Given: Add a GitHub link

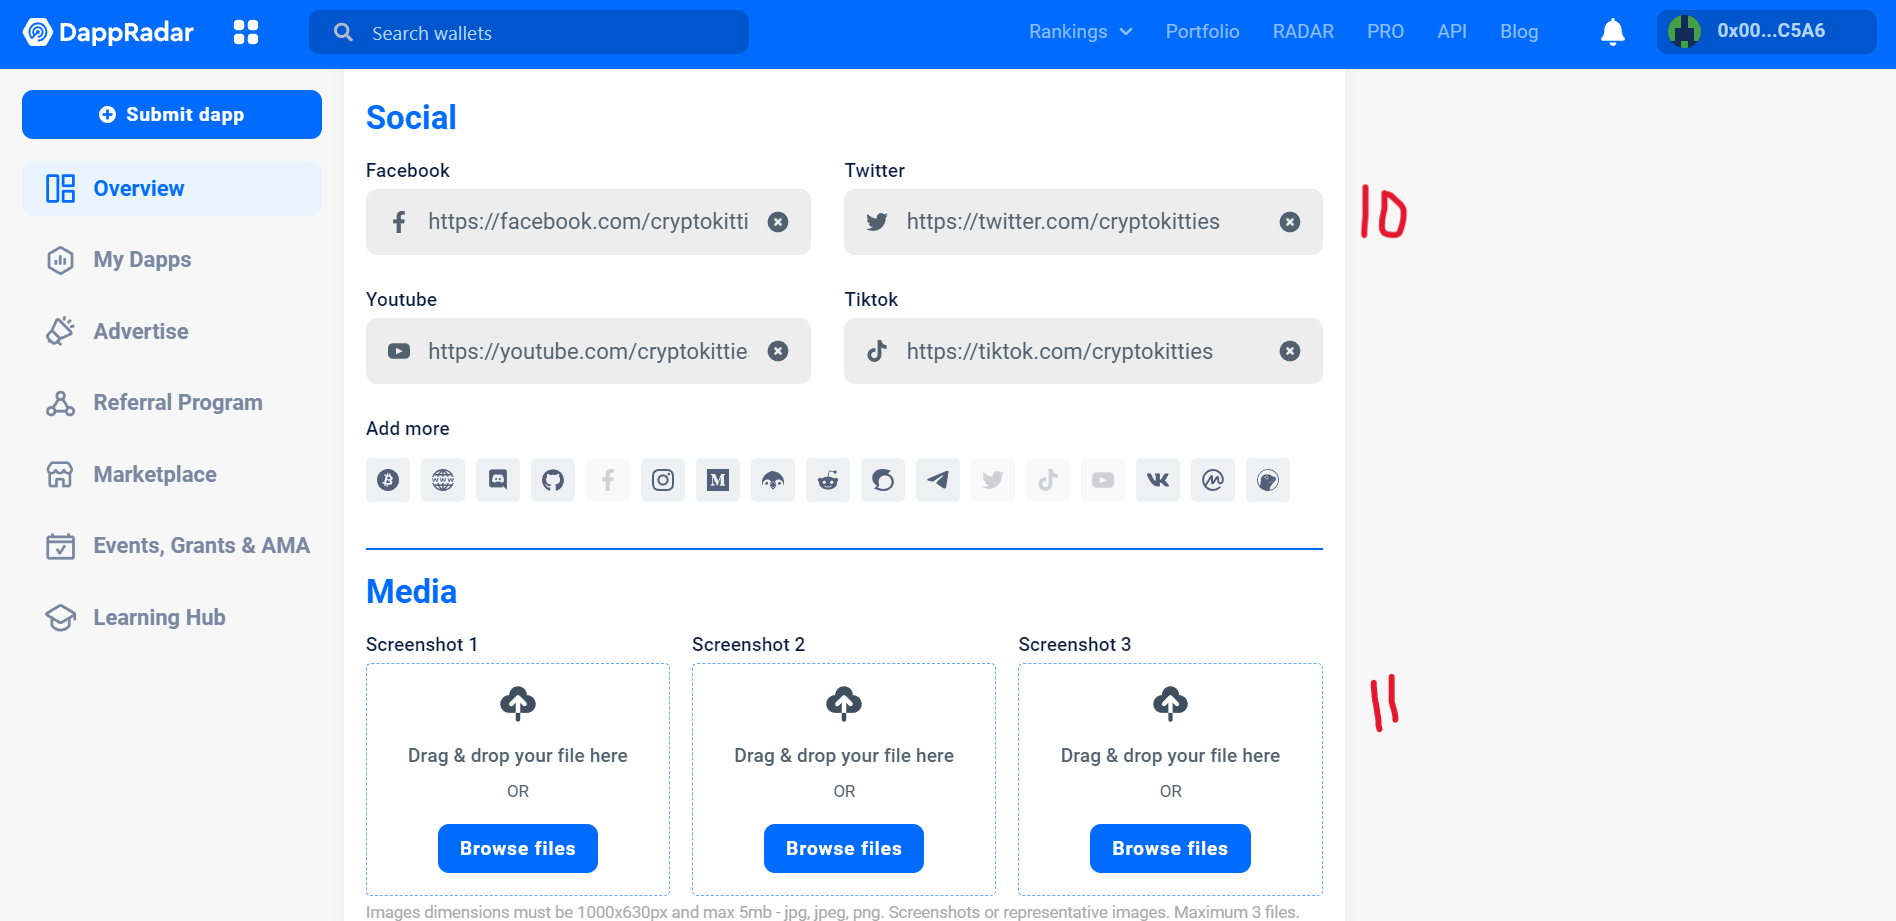Looking at the screenshot, I should coord(553,480).
